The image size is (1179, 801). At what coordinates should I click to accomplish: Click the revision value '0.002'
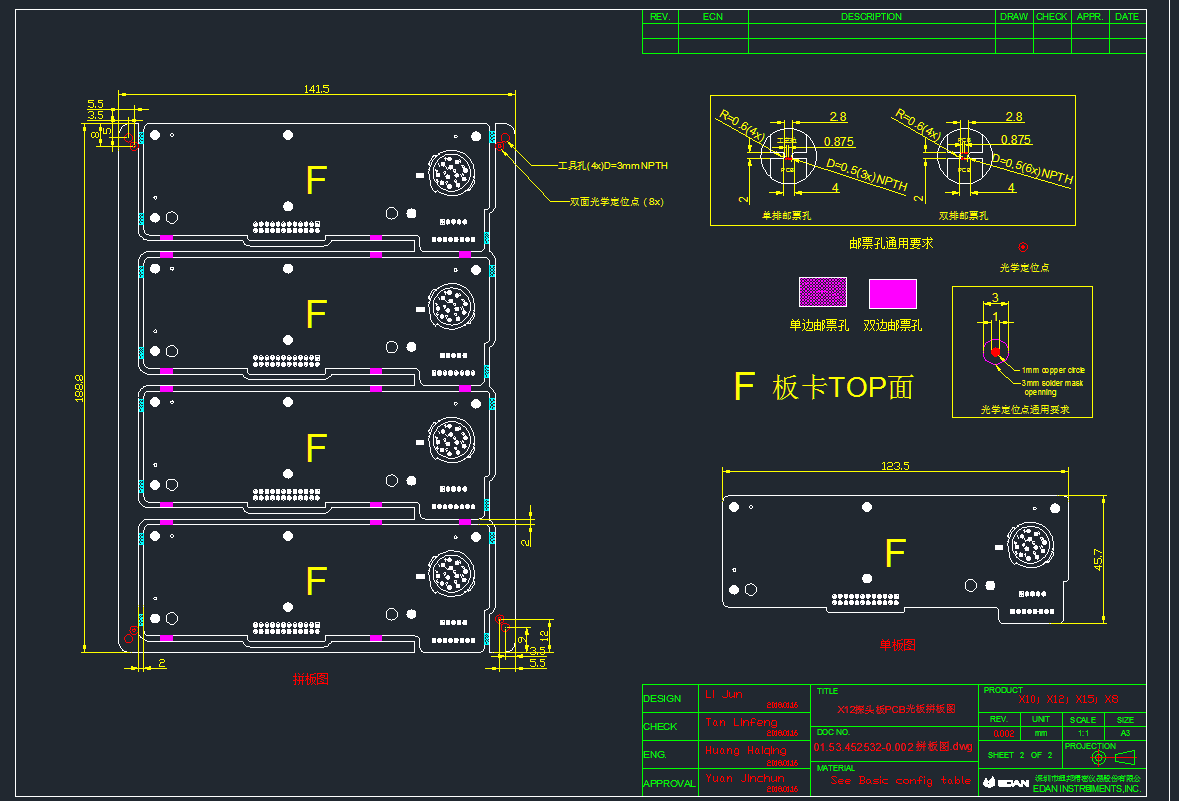pos(1003,733)
